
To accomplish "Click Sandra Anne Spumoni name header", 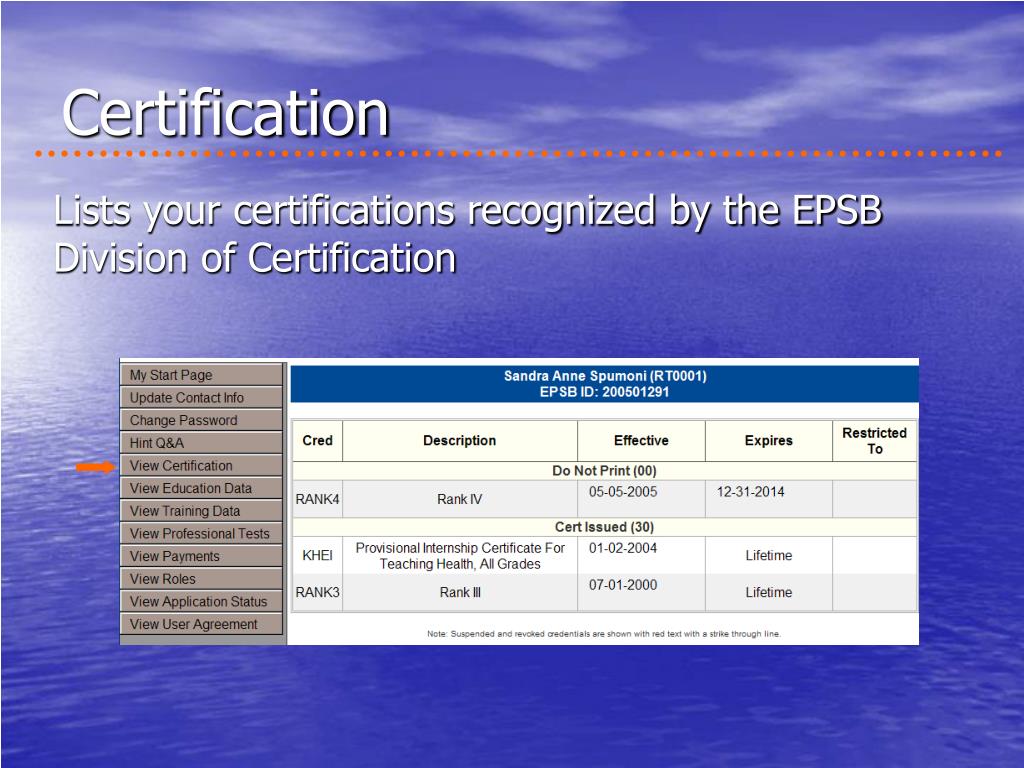I will click(x=605, y=376).
